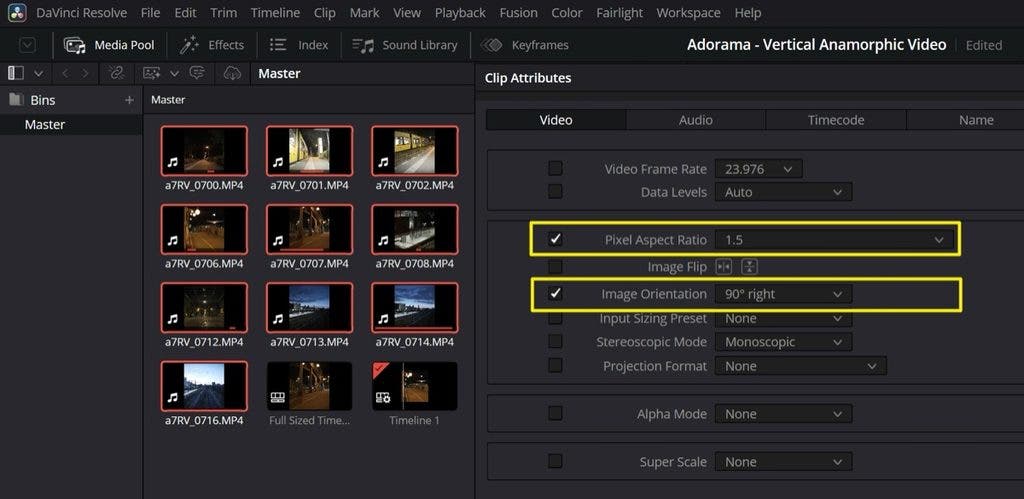Expand the chevron beside the image sparkle icon
The image size is (1024, 499).
tap(174, 74)
